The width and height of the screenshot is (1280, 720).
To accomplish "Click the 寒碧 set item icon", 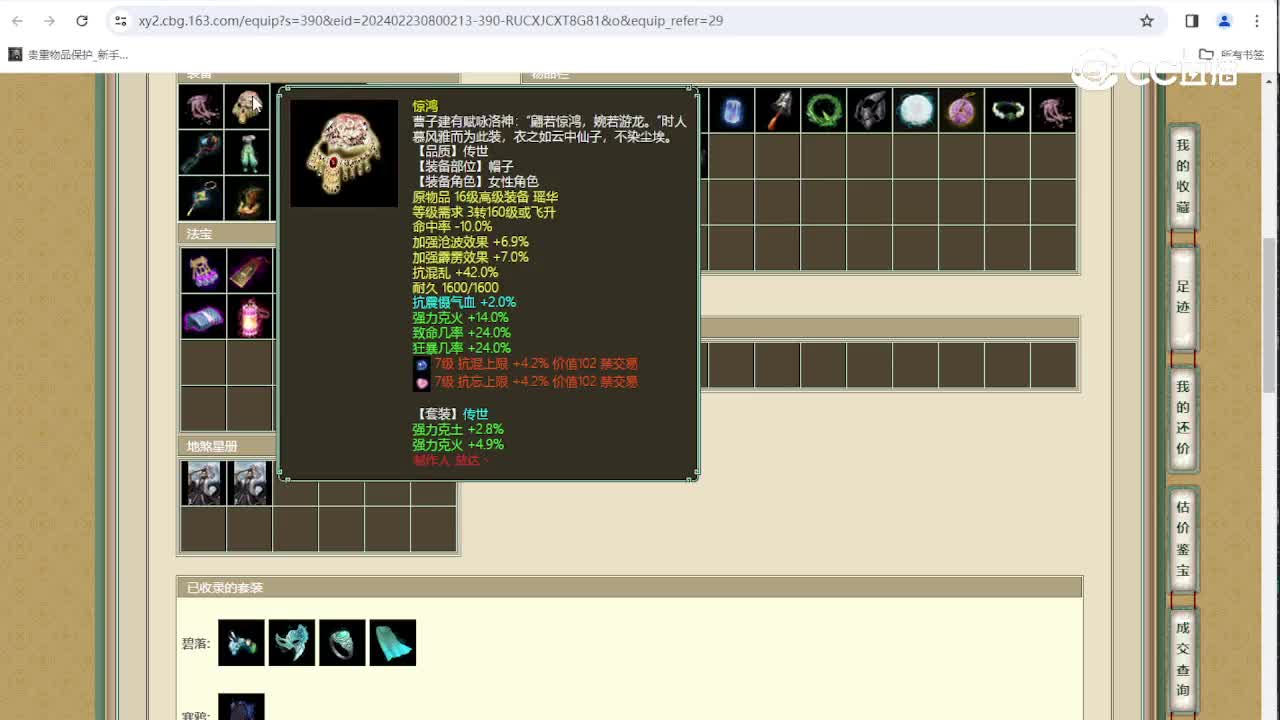I will click(242, 707).
